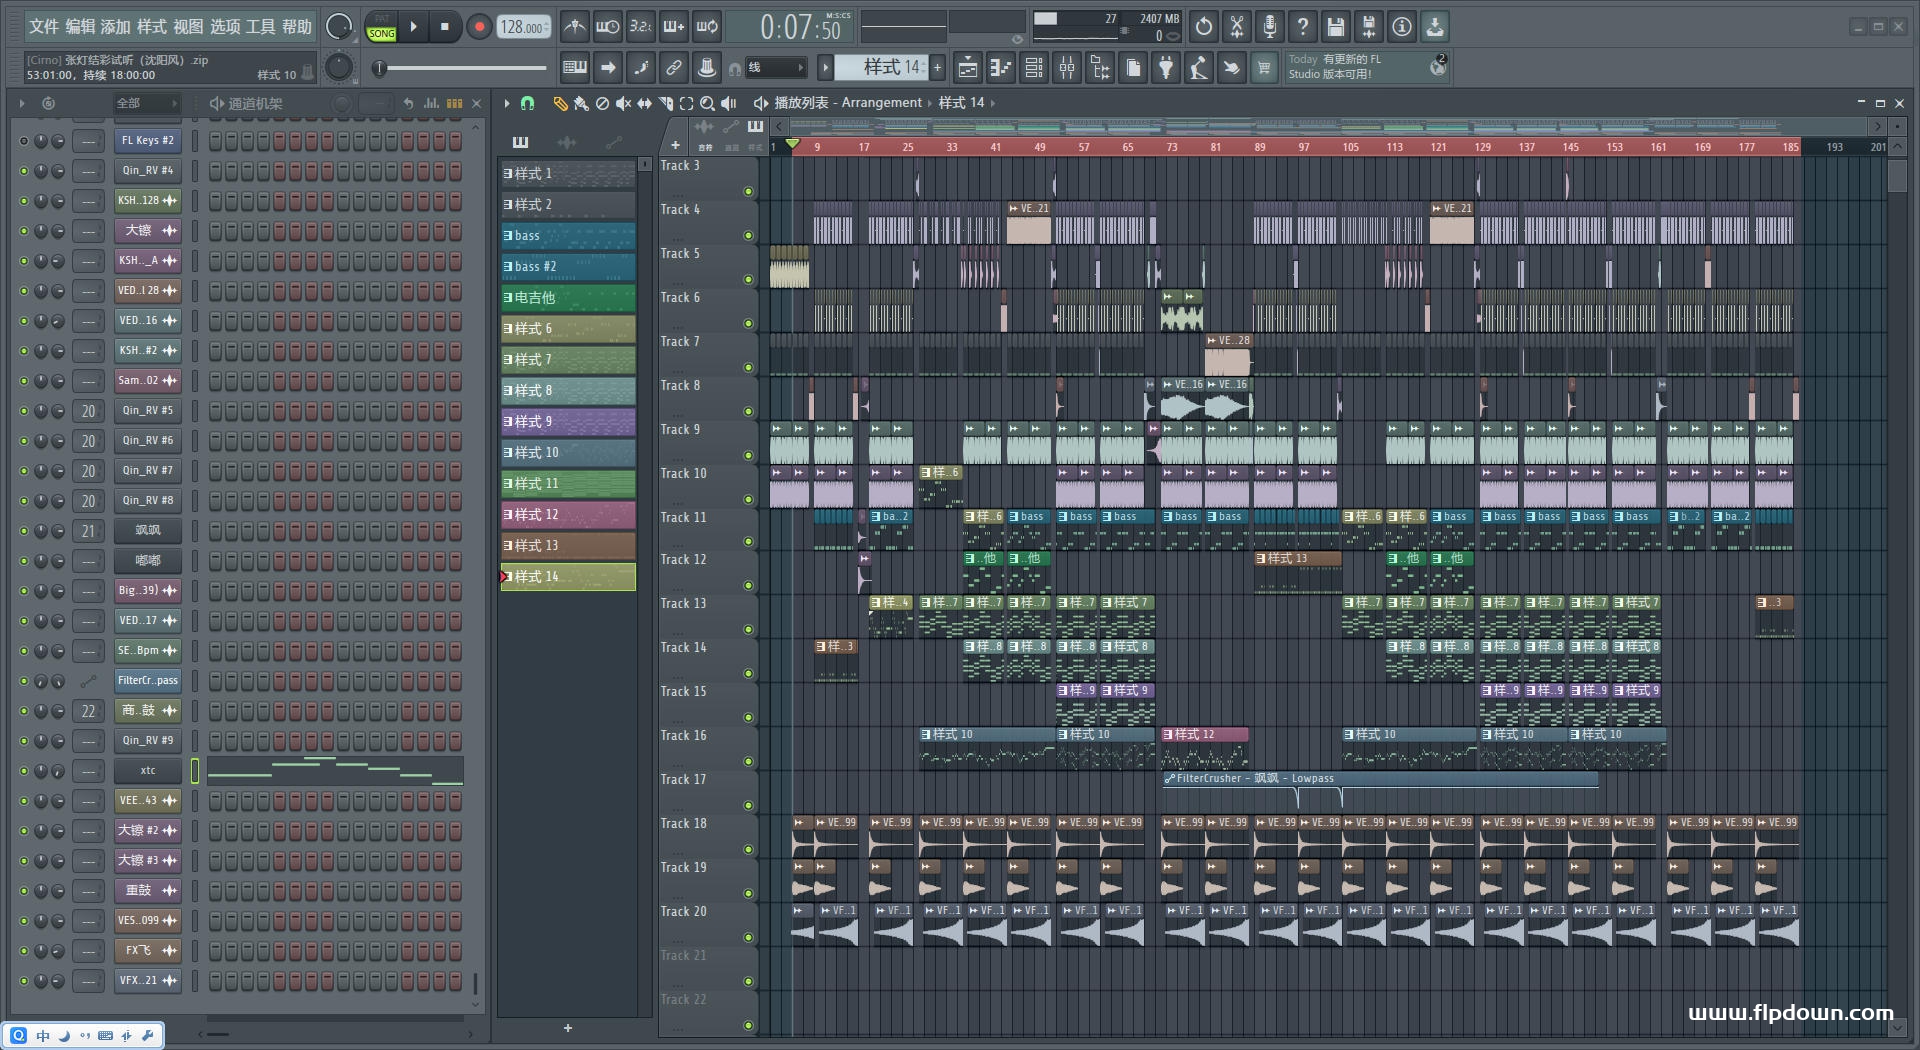The image size is (1920, 1050).
Task: Toggle PAT/SONG mode switch
Action: (x=381, y=27)
